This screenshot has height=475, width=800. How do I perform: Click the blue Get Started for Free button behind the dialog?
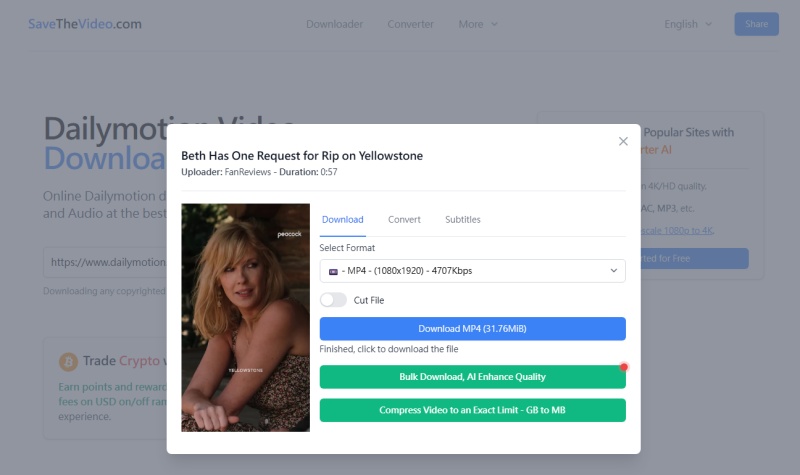695,259
